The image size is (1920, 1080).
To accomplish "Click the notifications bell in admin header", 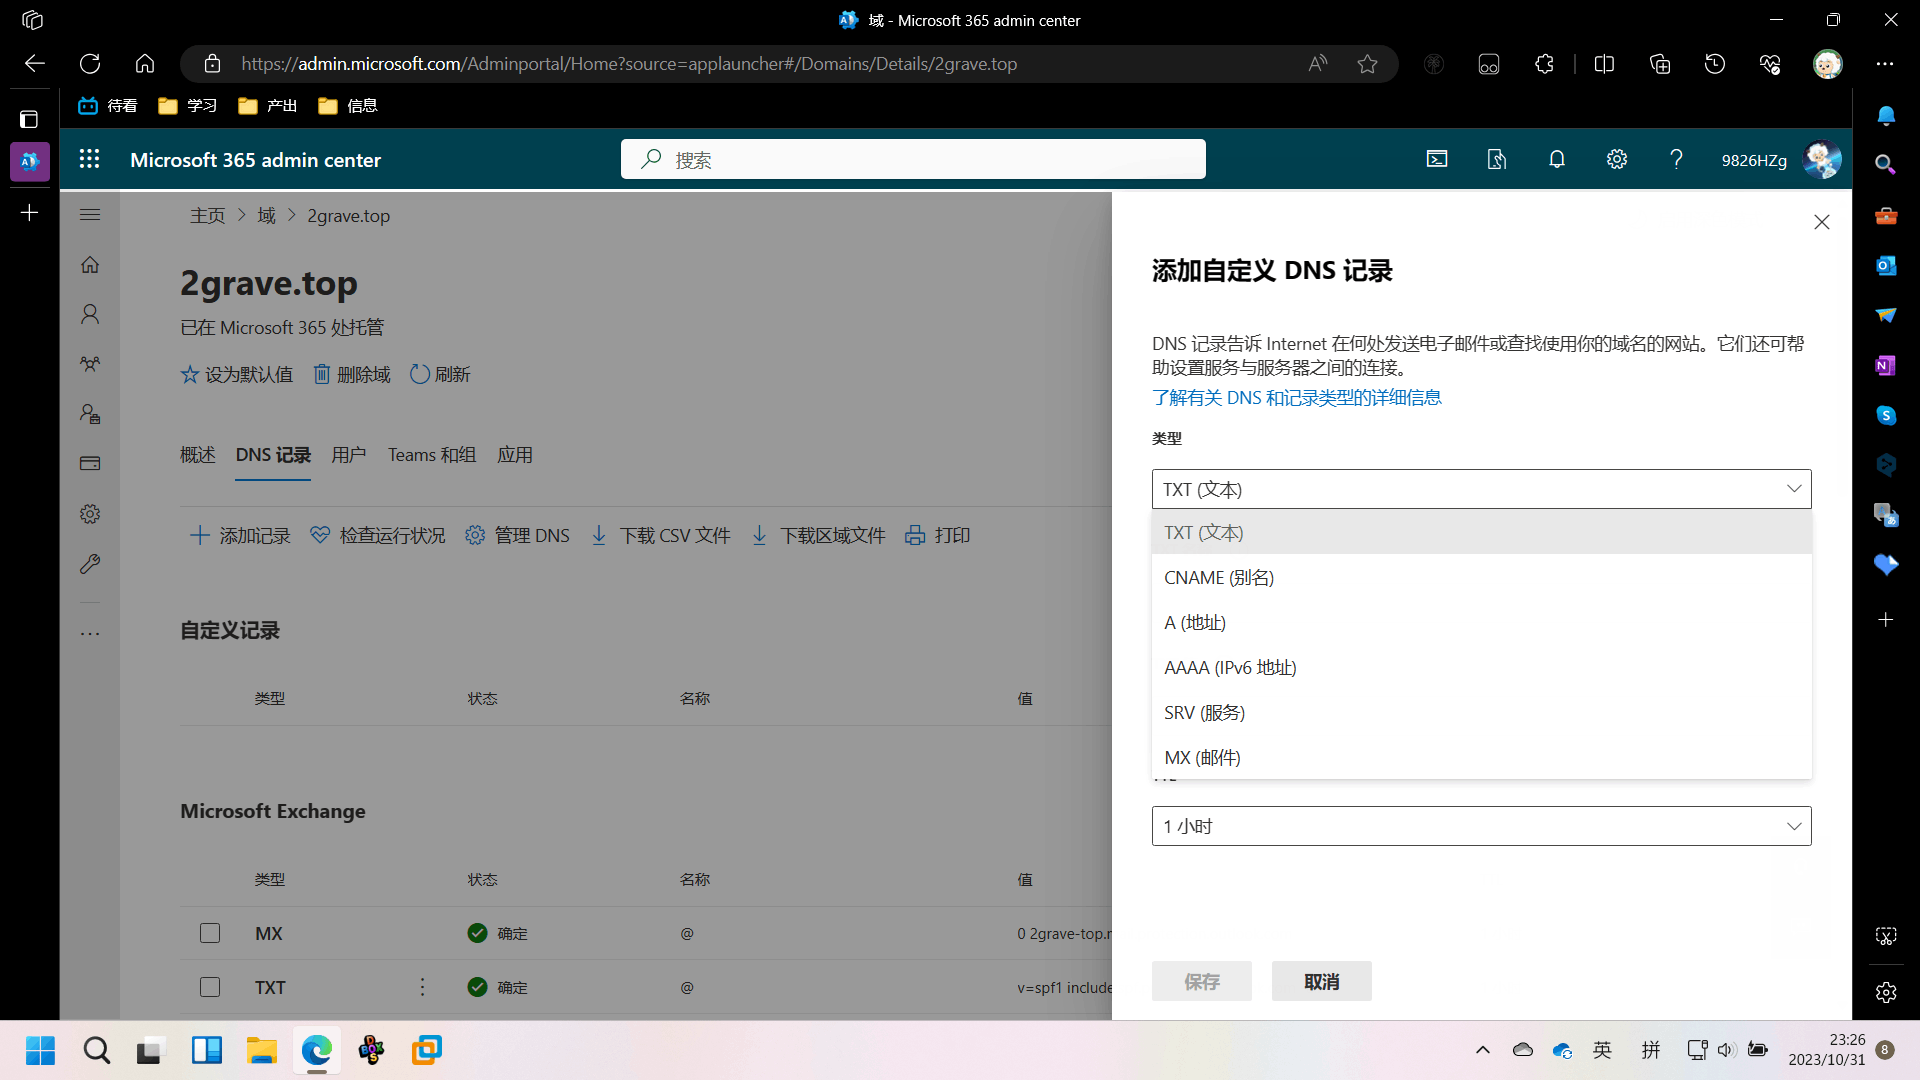I will click(1556, 159).
